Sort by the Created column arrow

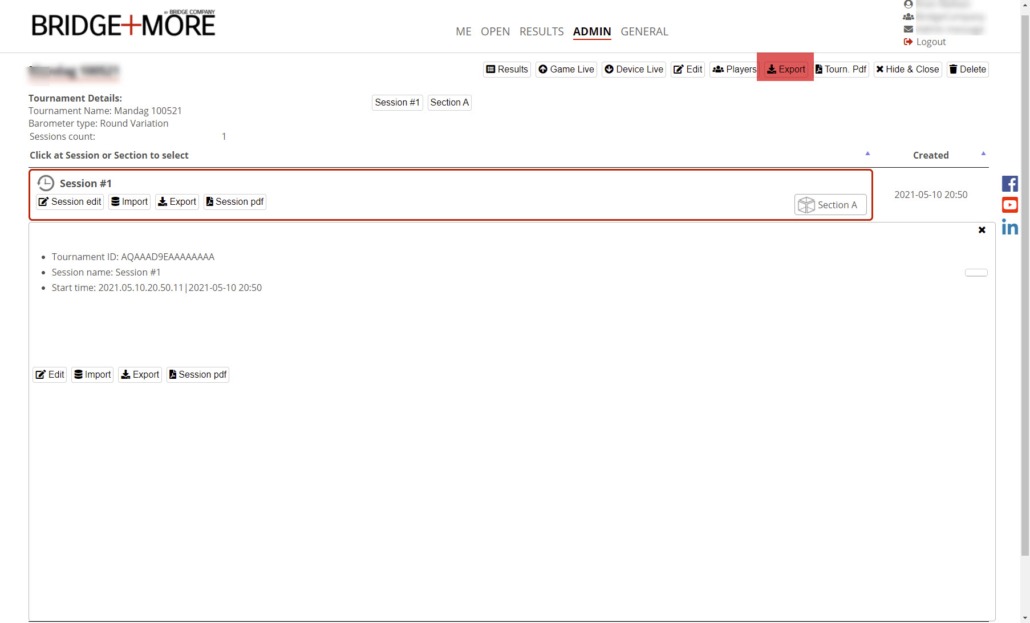click(x=983, y=154)
